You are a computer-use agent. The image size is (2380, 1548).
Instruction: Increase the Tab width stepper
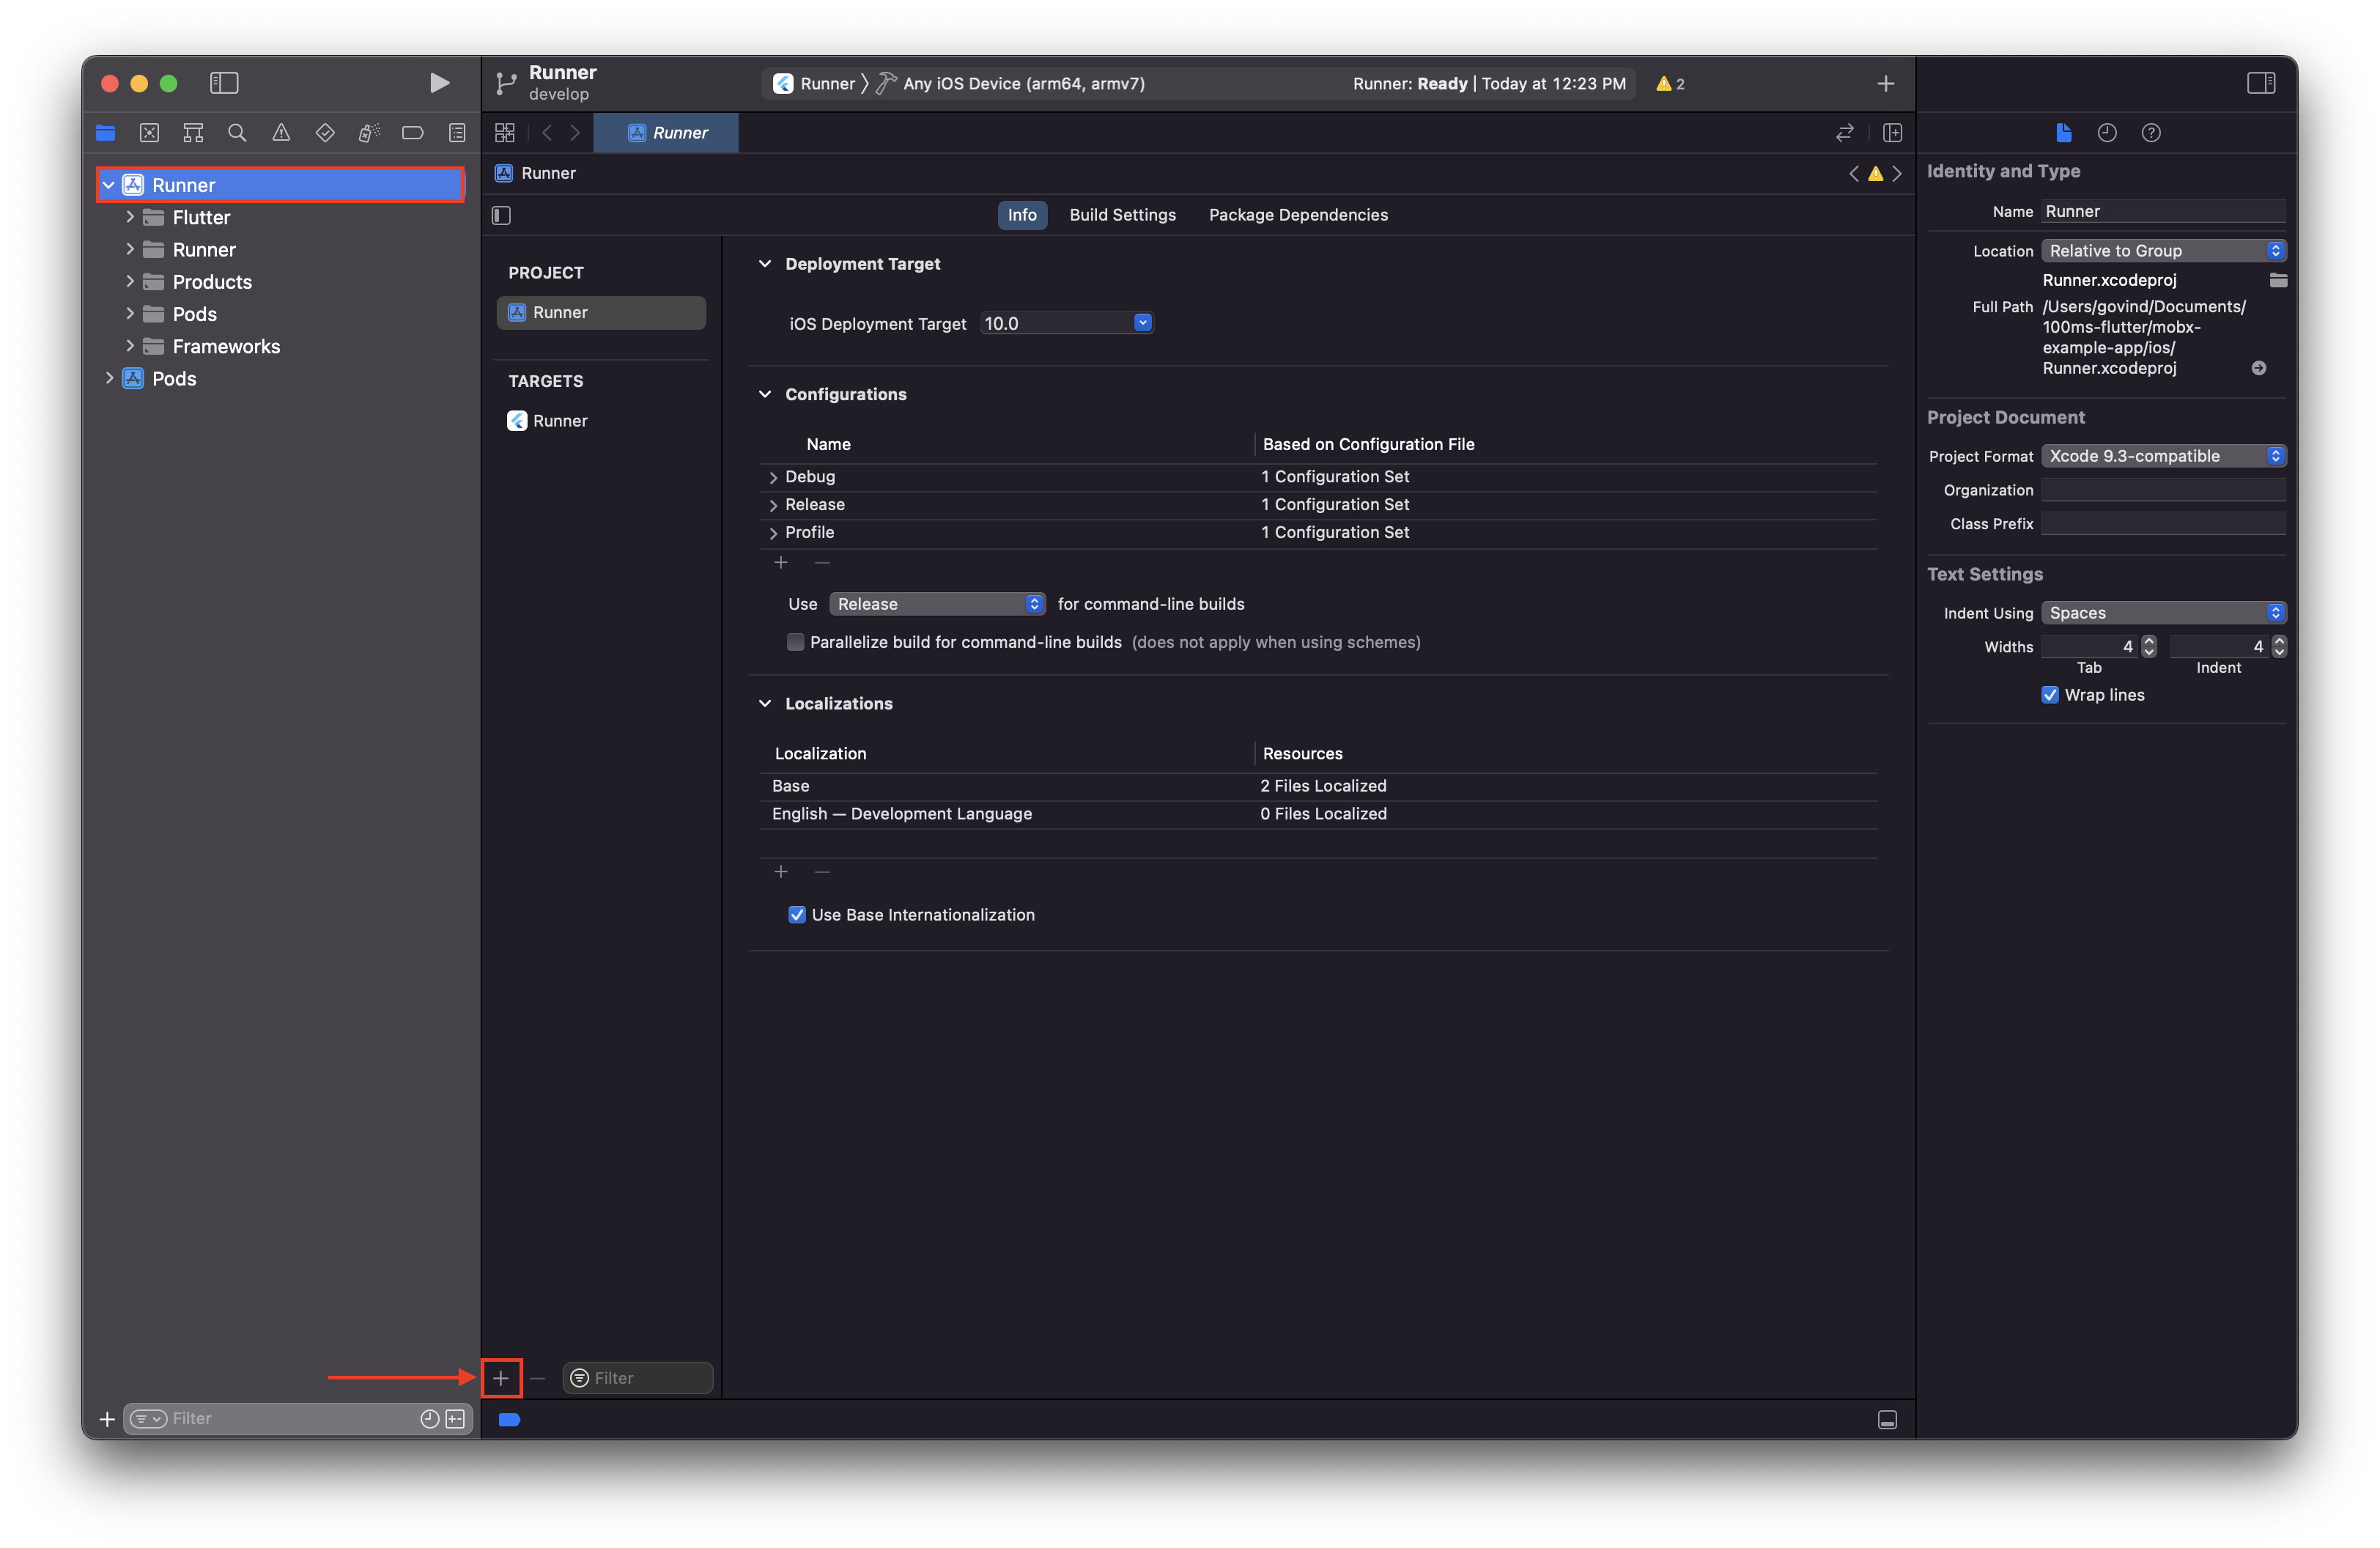click(2149, 641)
